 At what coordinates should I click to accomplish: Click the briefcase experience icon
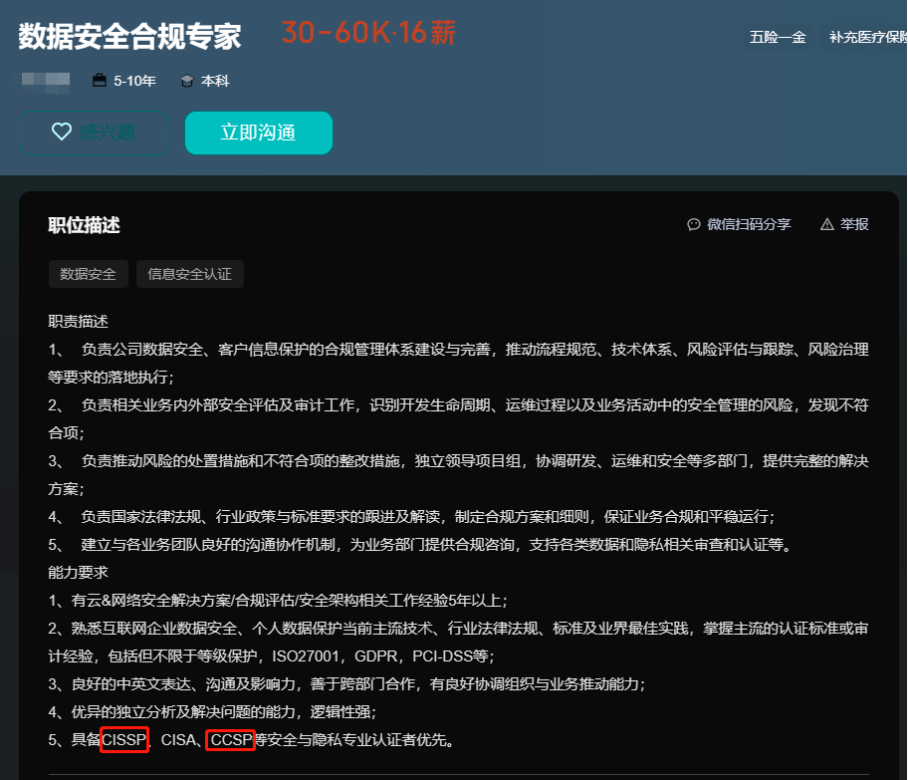[100, 80]
